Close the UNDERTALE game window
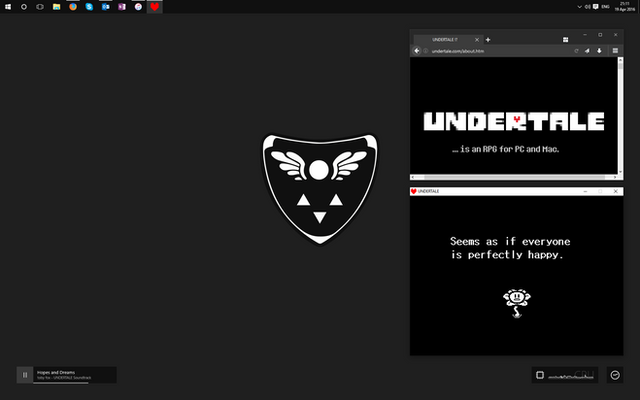 tap(616, 191)
